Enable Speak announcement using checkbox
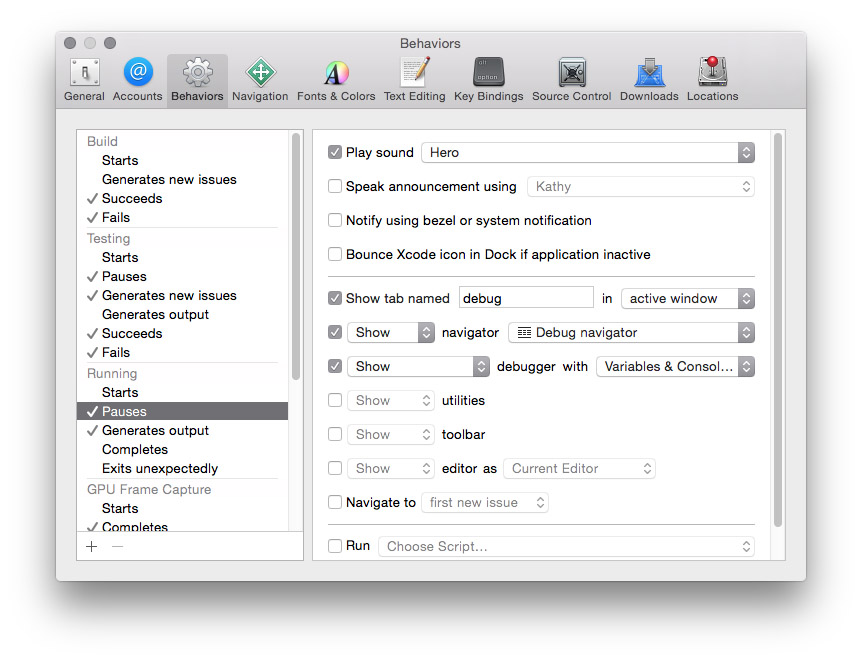Image resolution: width=862 pixels, height=661 pixels. [x=335, y=186]
